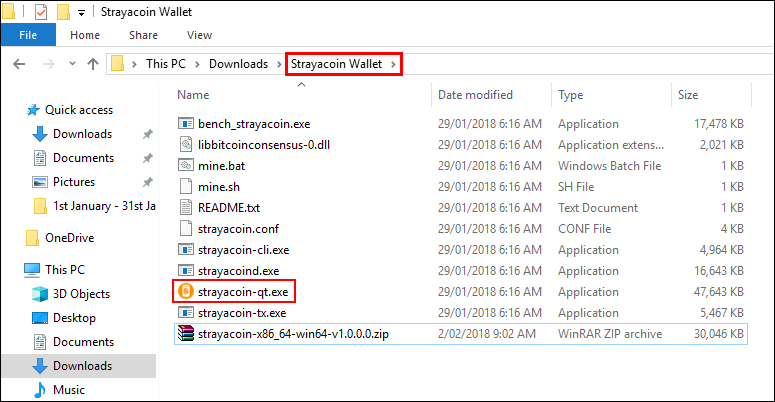Click the pin beside Quick access Pictures
The width and height of the screenshot is (775, 402).
click(147, 182)
